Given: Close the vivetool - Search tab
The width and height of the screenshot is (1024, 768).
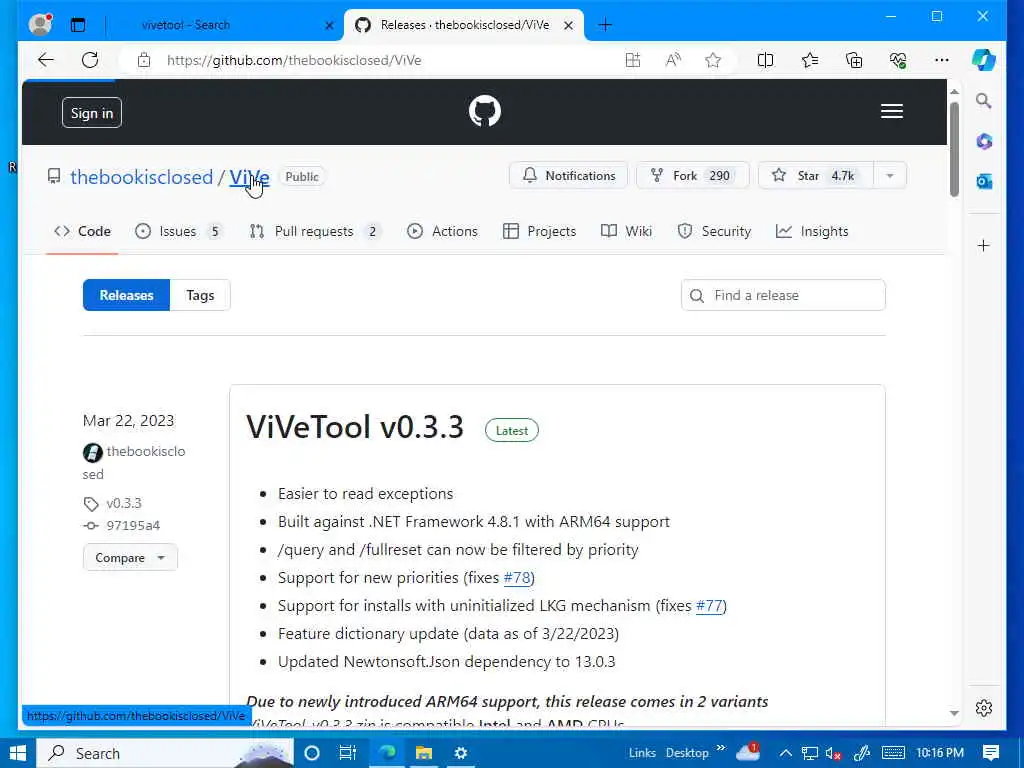Looking at the screenshot, I should [329, 25].
